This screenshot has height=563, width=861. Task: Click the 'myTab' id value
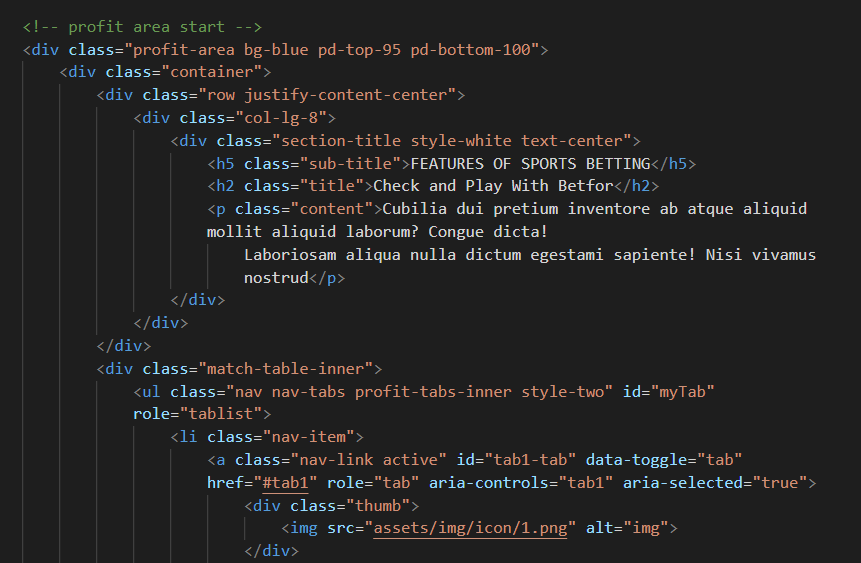point(683,392)
